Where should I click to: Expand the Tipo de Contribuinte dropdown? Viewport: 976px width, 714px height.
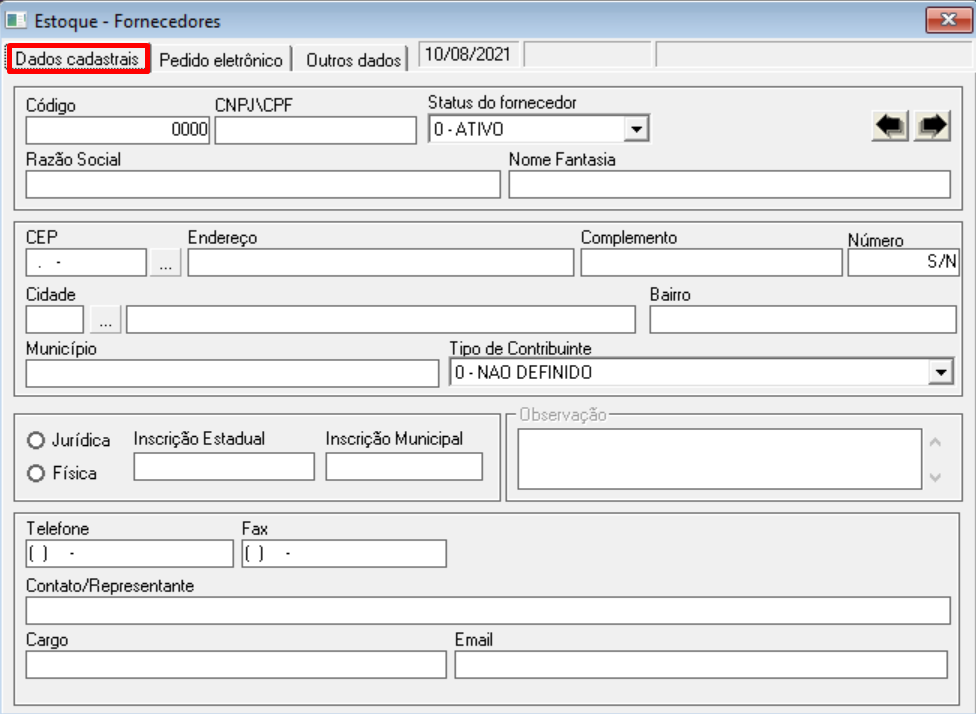[x=941, y=372]
